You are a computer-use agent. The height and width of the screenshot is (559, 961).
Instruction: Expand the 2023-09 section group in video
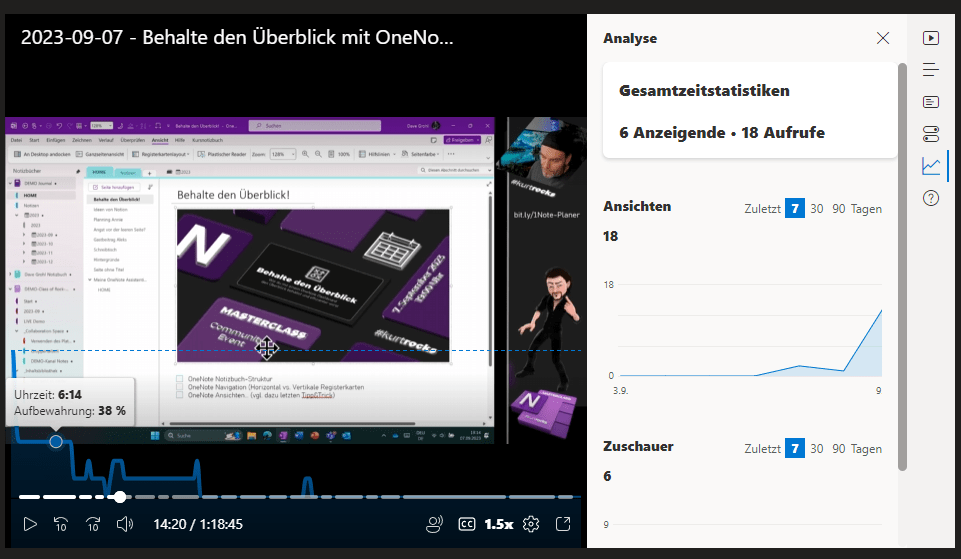[24, 235]
